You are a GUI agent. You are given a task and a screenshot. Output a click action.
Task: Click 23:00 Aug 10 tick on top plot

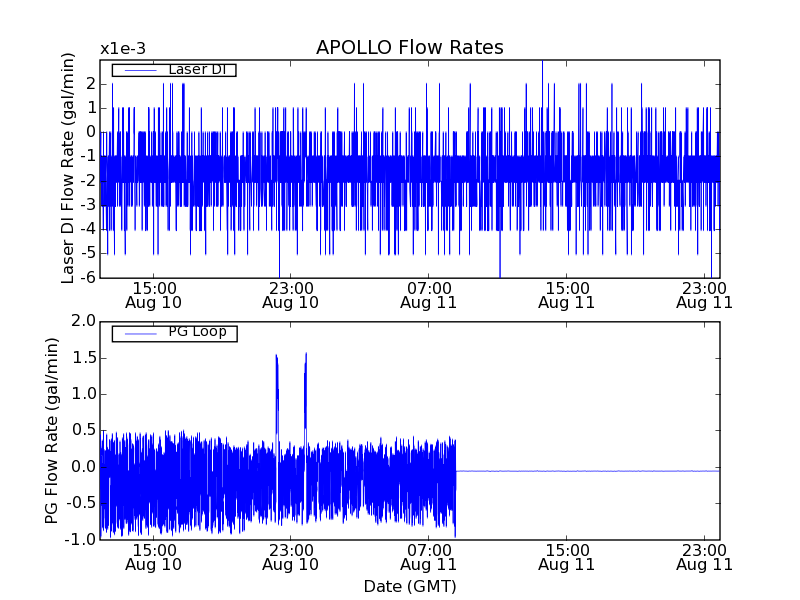290,294
